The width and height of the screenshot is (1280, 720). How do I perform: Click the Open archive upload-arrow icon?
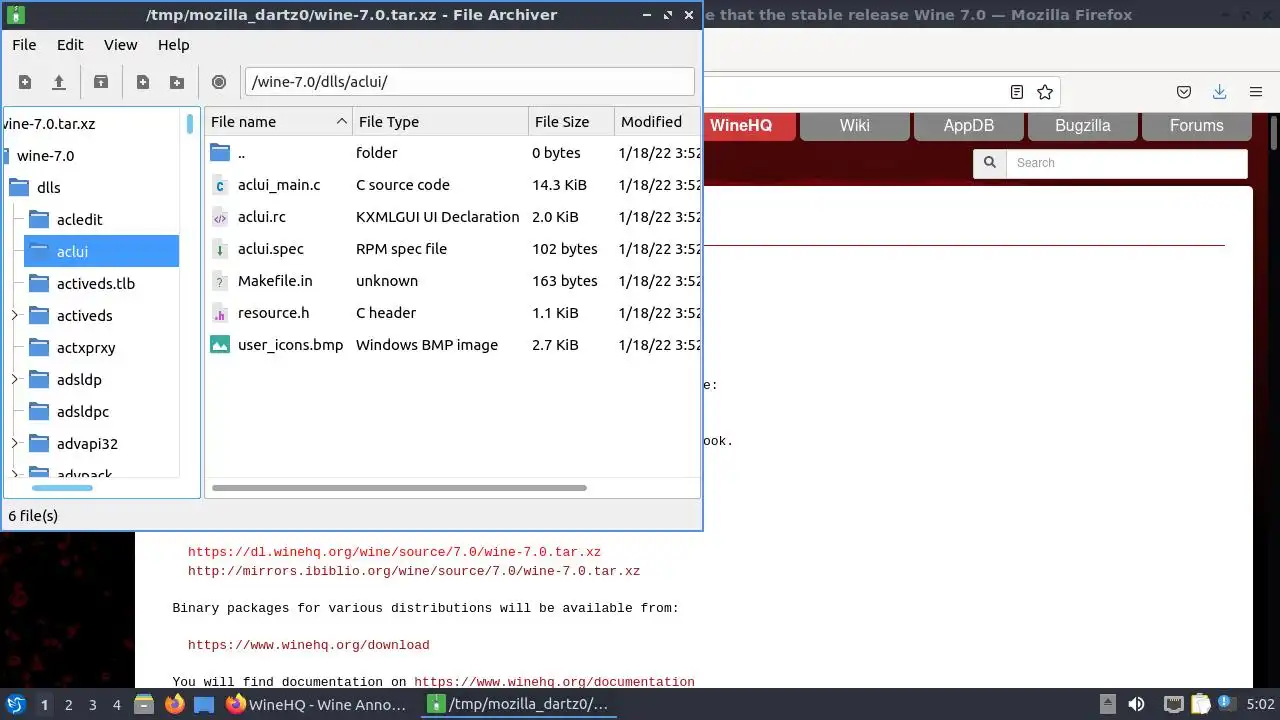tap(59, 82)
